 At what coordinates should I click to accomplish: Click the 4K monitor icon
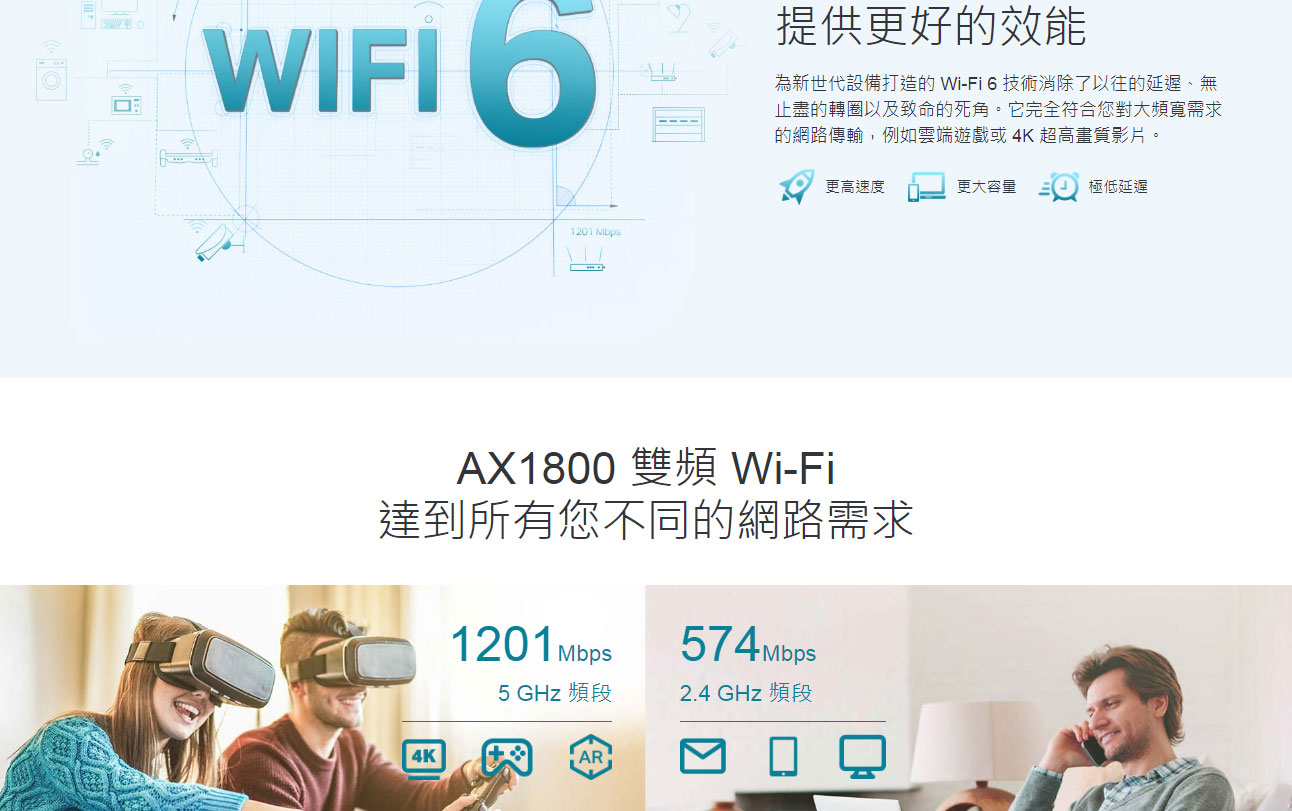point(424,758)
